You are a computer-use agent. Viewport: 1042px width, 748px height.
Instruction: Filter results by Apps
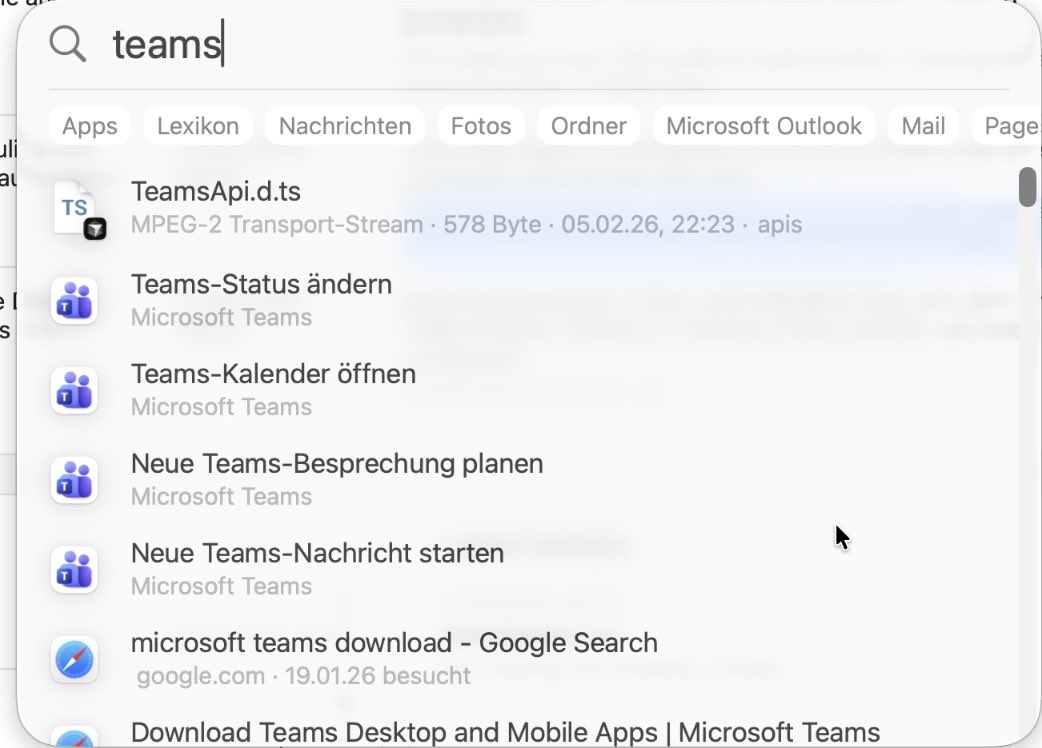90,126
